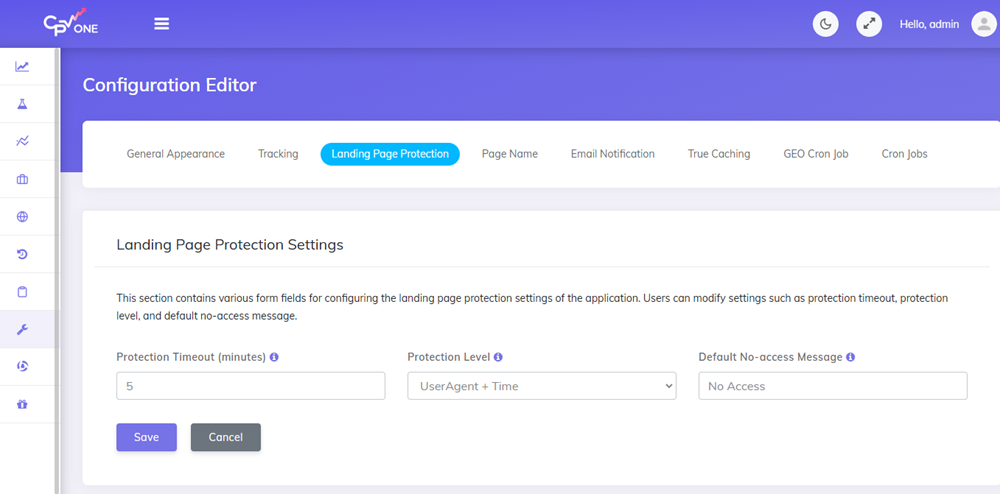
Task: Open the gift box sidebar icon
Action: tap(22, 404)
